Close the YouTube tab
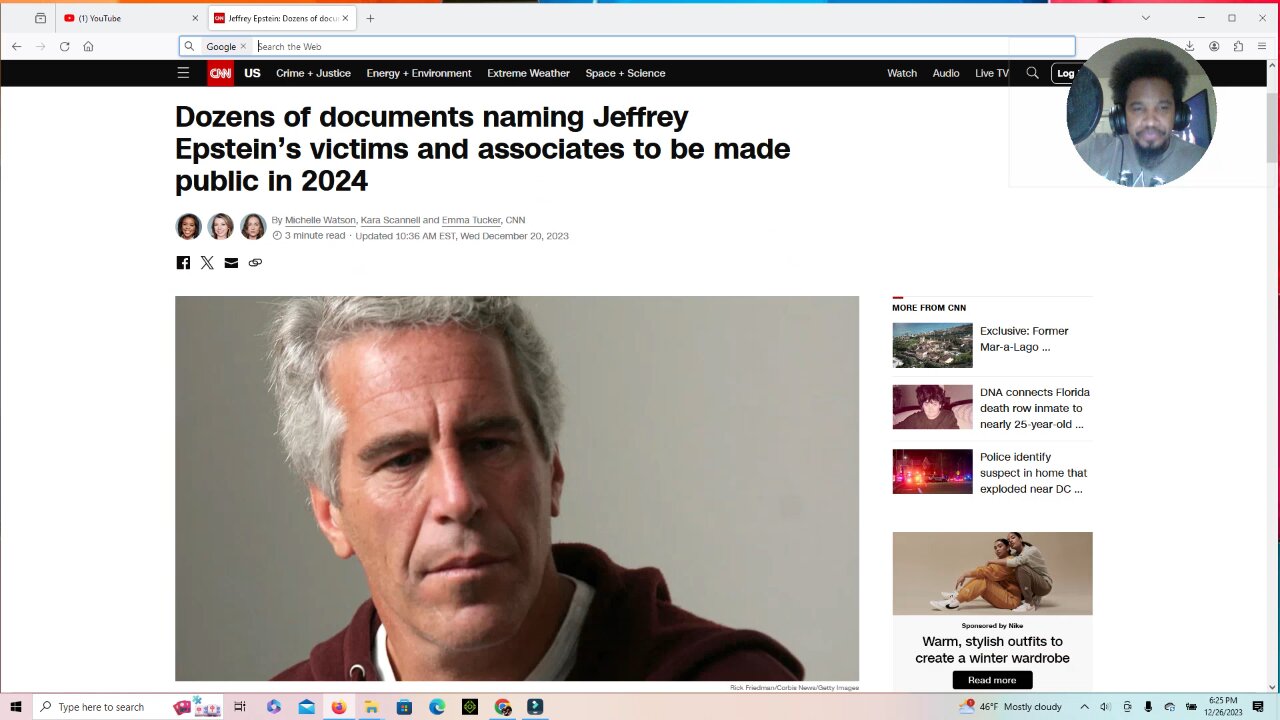The height and width of the screenshot is (720, 1280). point(195,18)
